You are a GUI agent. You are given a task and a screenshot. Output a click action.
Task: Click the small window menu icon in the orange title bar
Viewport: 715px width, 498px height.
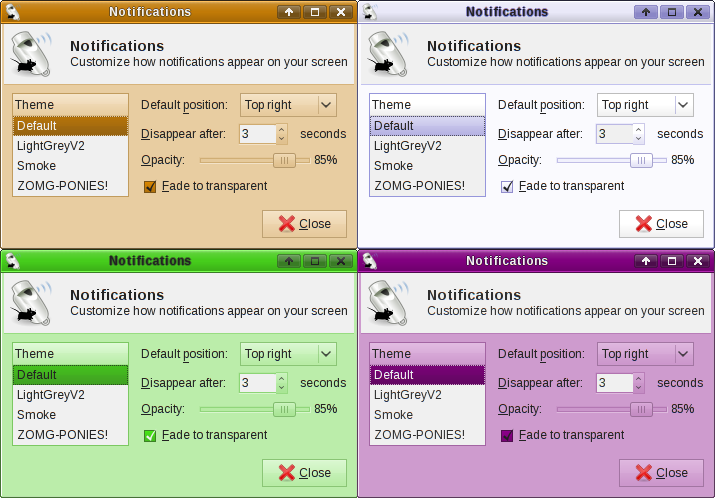click(x=13, y=12)
